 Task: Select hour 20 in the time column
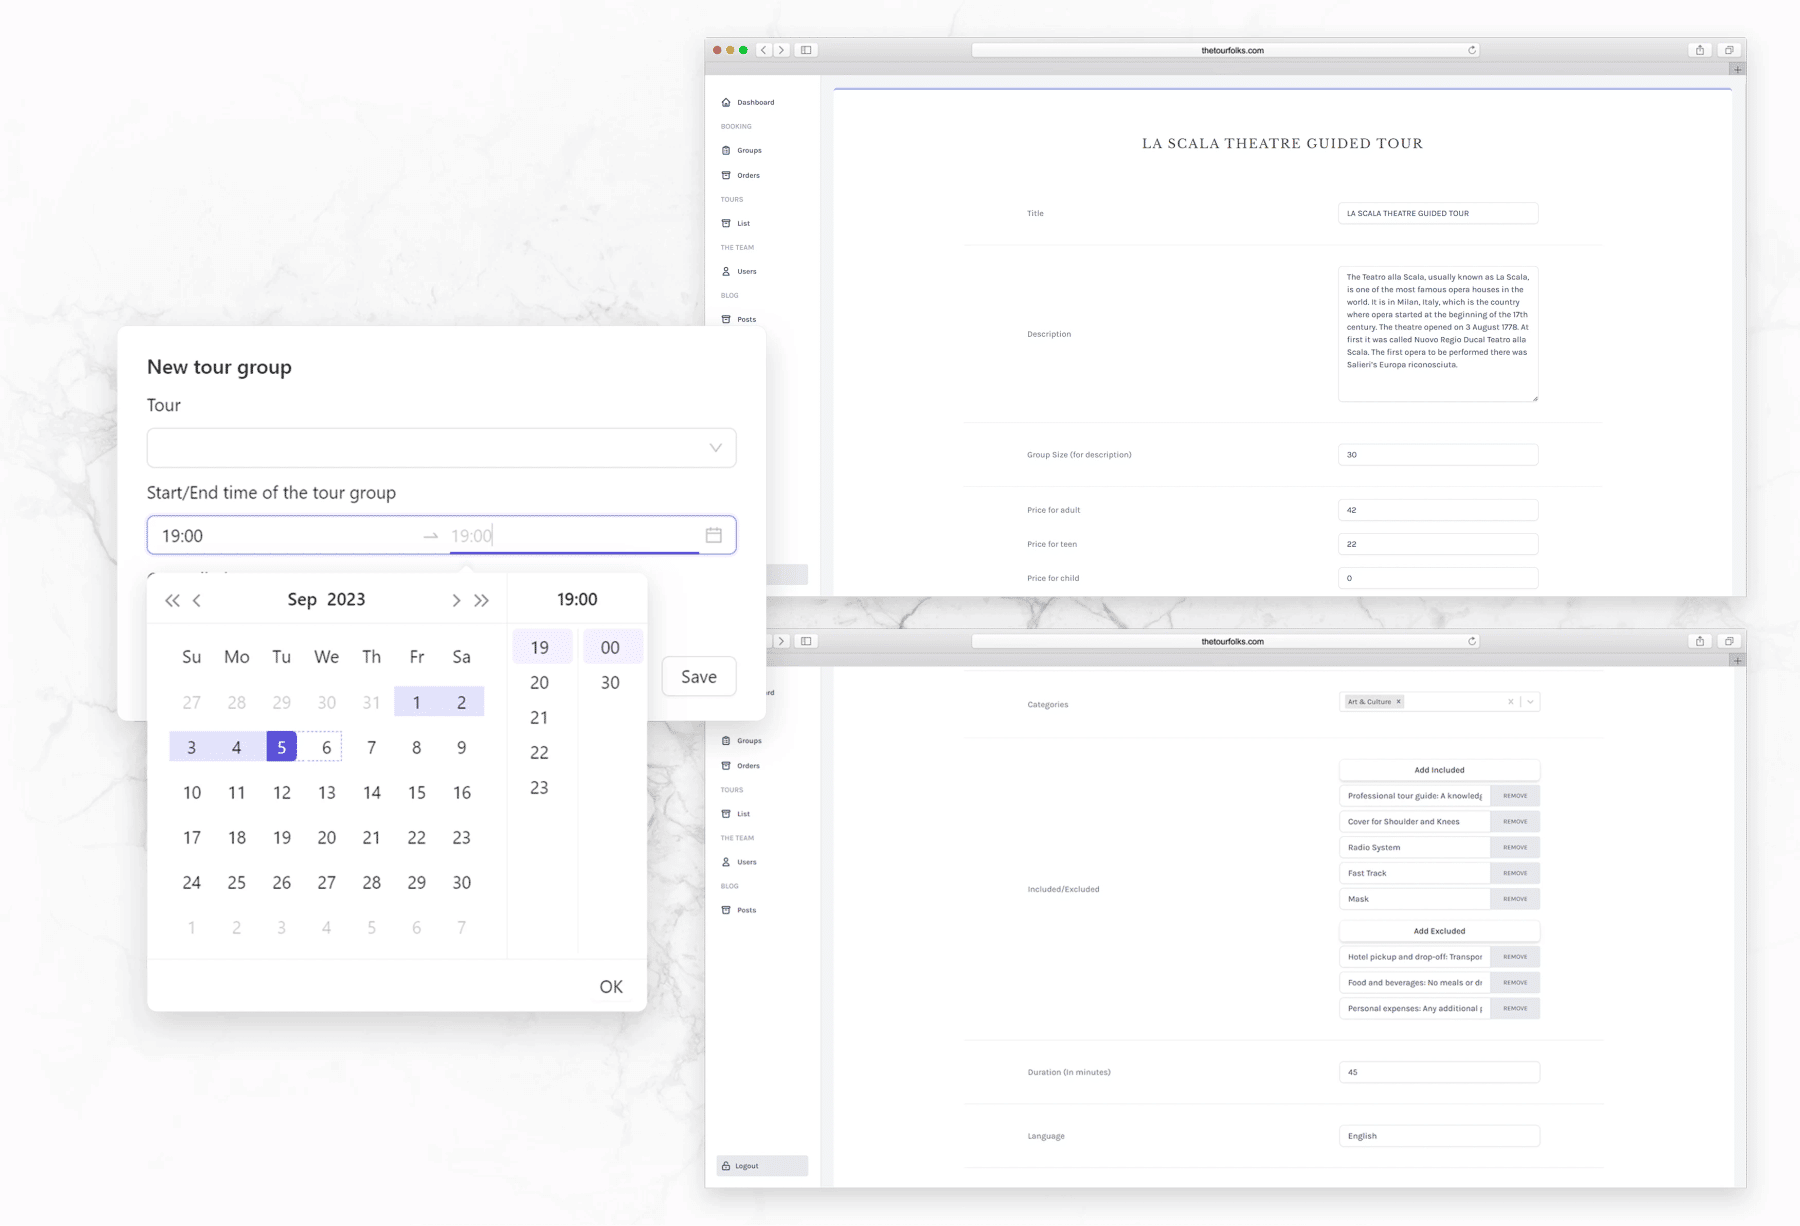539,682
